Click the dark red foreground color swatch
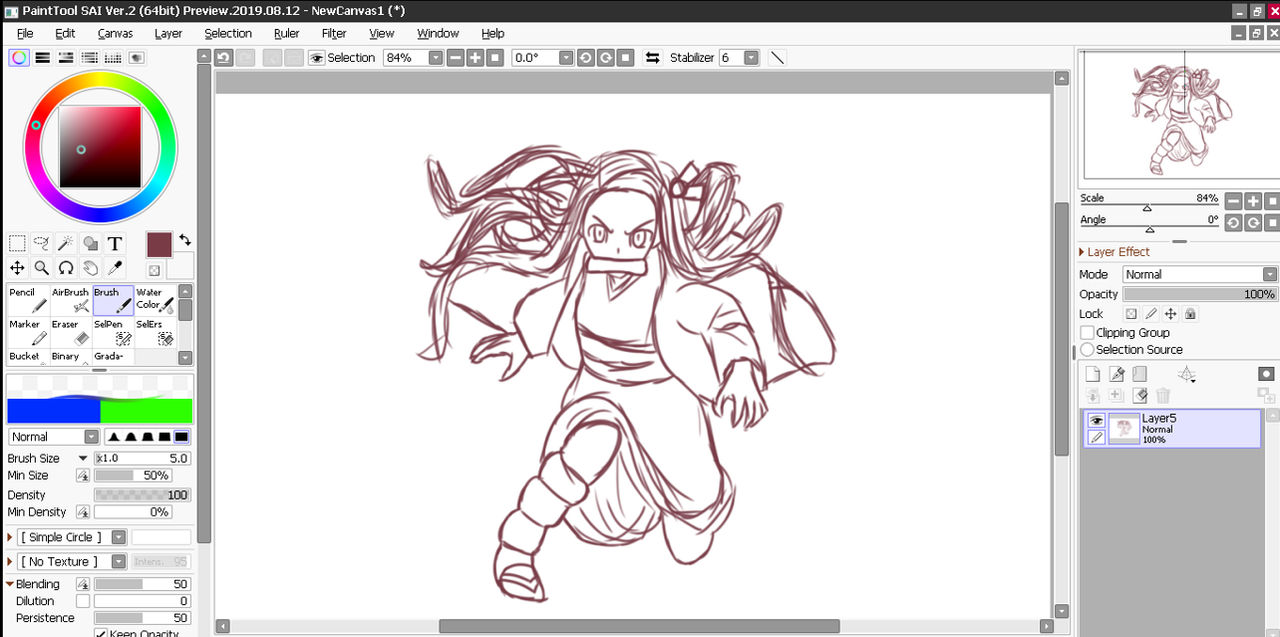 click(x=159, y=244)
